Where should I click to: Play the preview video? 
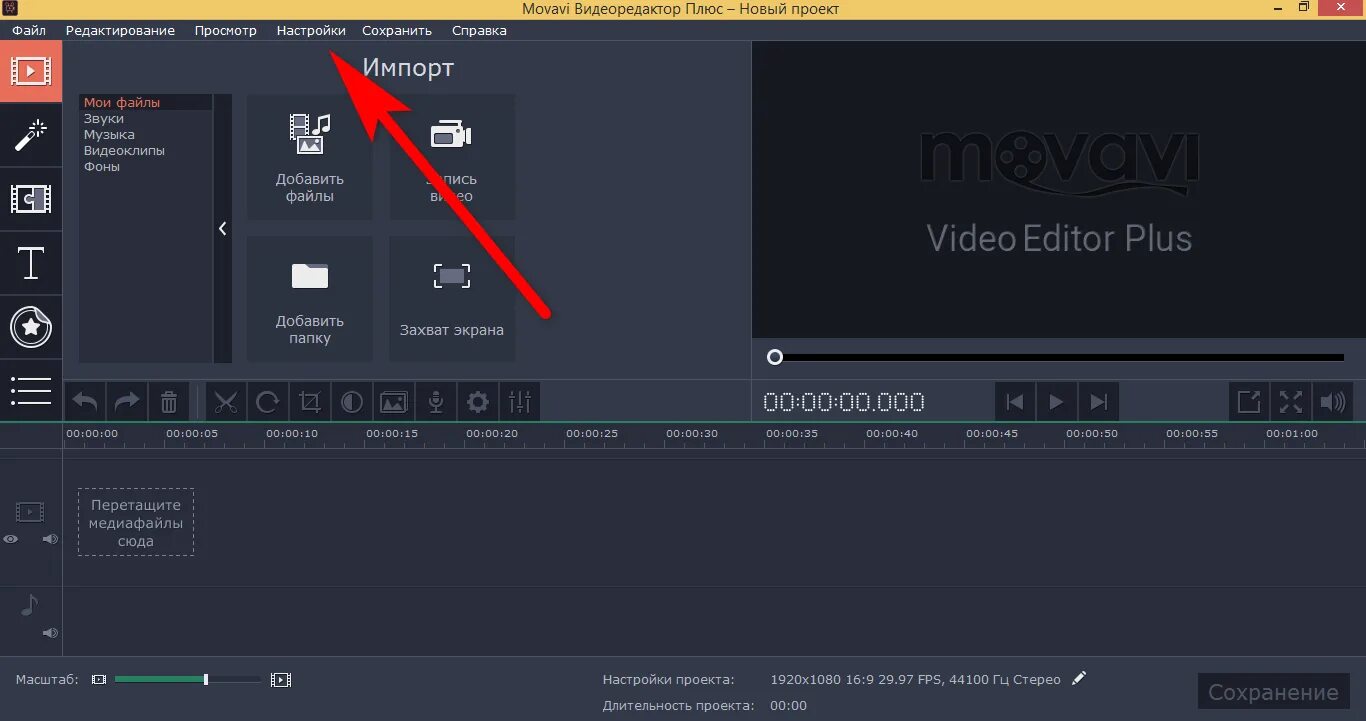click(x=1057, y=402)
